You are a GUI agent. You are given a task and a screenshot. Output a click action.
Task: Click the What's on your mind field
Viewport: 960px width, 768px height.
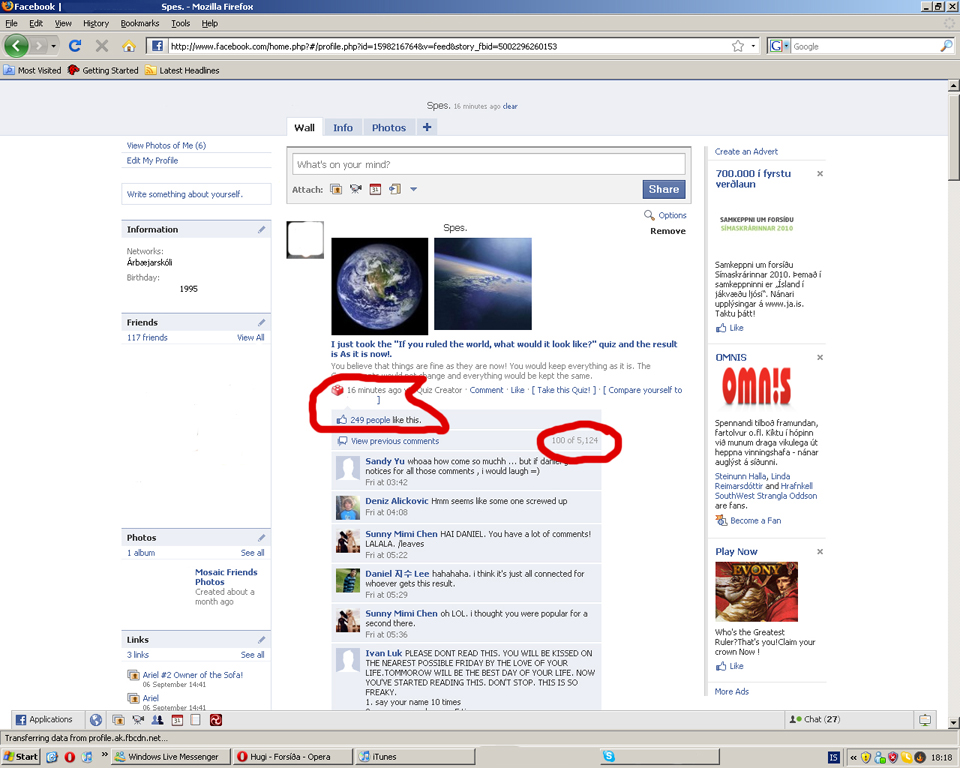click(x=489, y=164)
